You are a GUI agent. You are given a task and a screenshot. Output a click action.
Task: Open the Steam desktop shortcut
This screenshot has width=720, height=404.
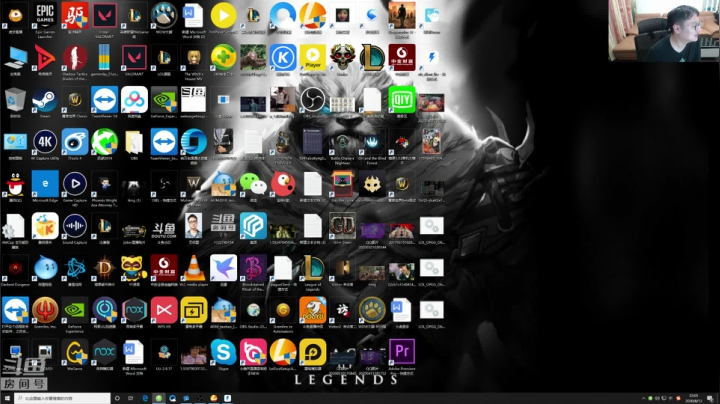pyautogui.click(x=45, y=100)
